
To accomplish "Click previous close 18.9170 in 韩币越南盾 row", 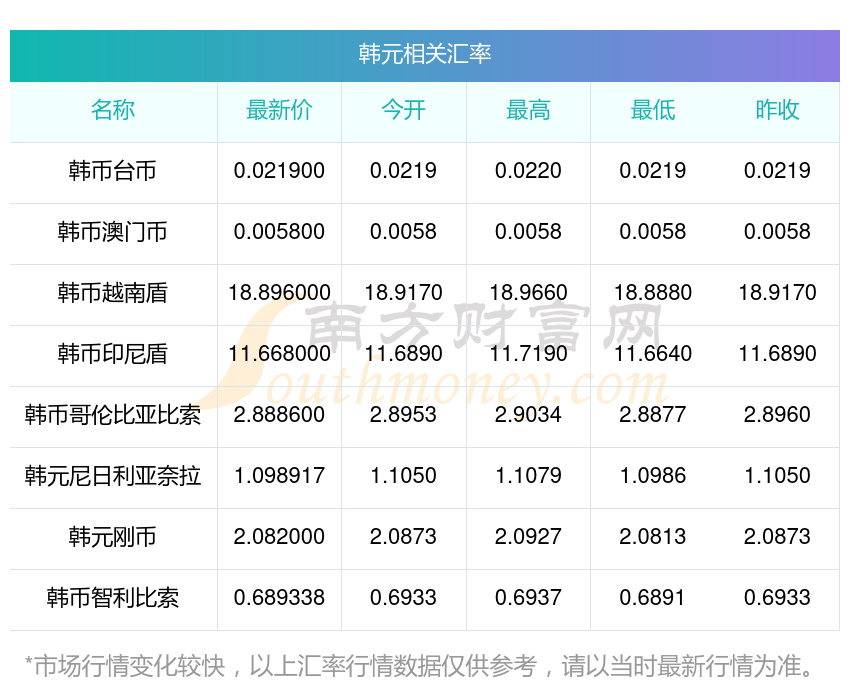I will [x=777, y=293].
